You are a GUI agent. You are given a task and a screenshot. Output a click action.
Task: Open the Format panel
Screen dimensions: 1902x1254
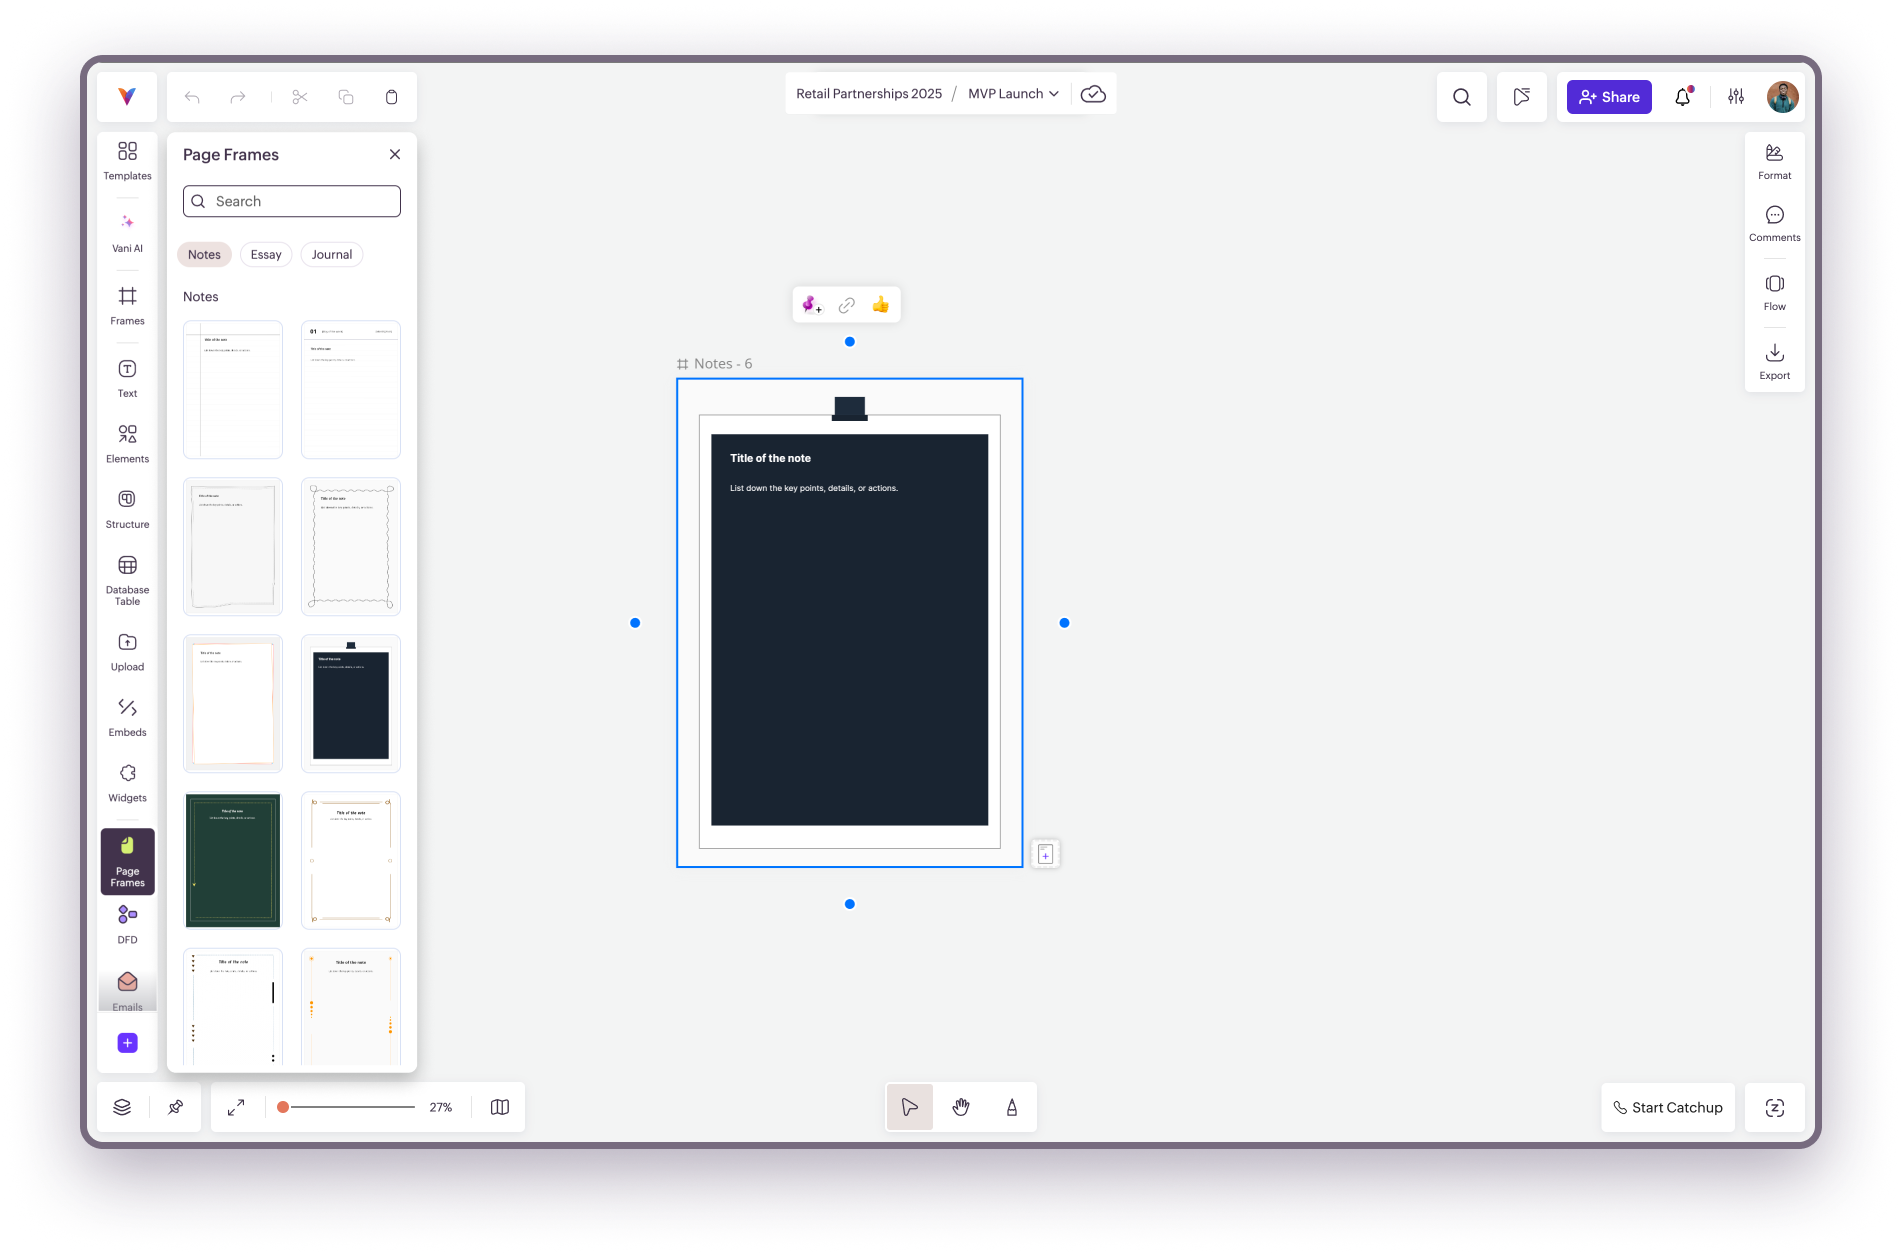tap(1774, 162)
